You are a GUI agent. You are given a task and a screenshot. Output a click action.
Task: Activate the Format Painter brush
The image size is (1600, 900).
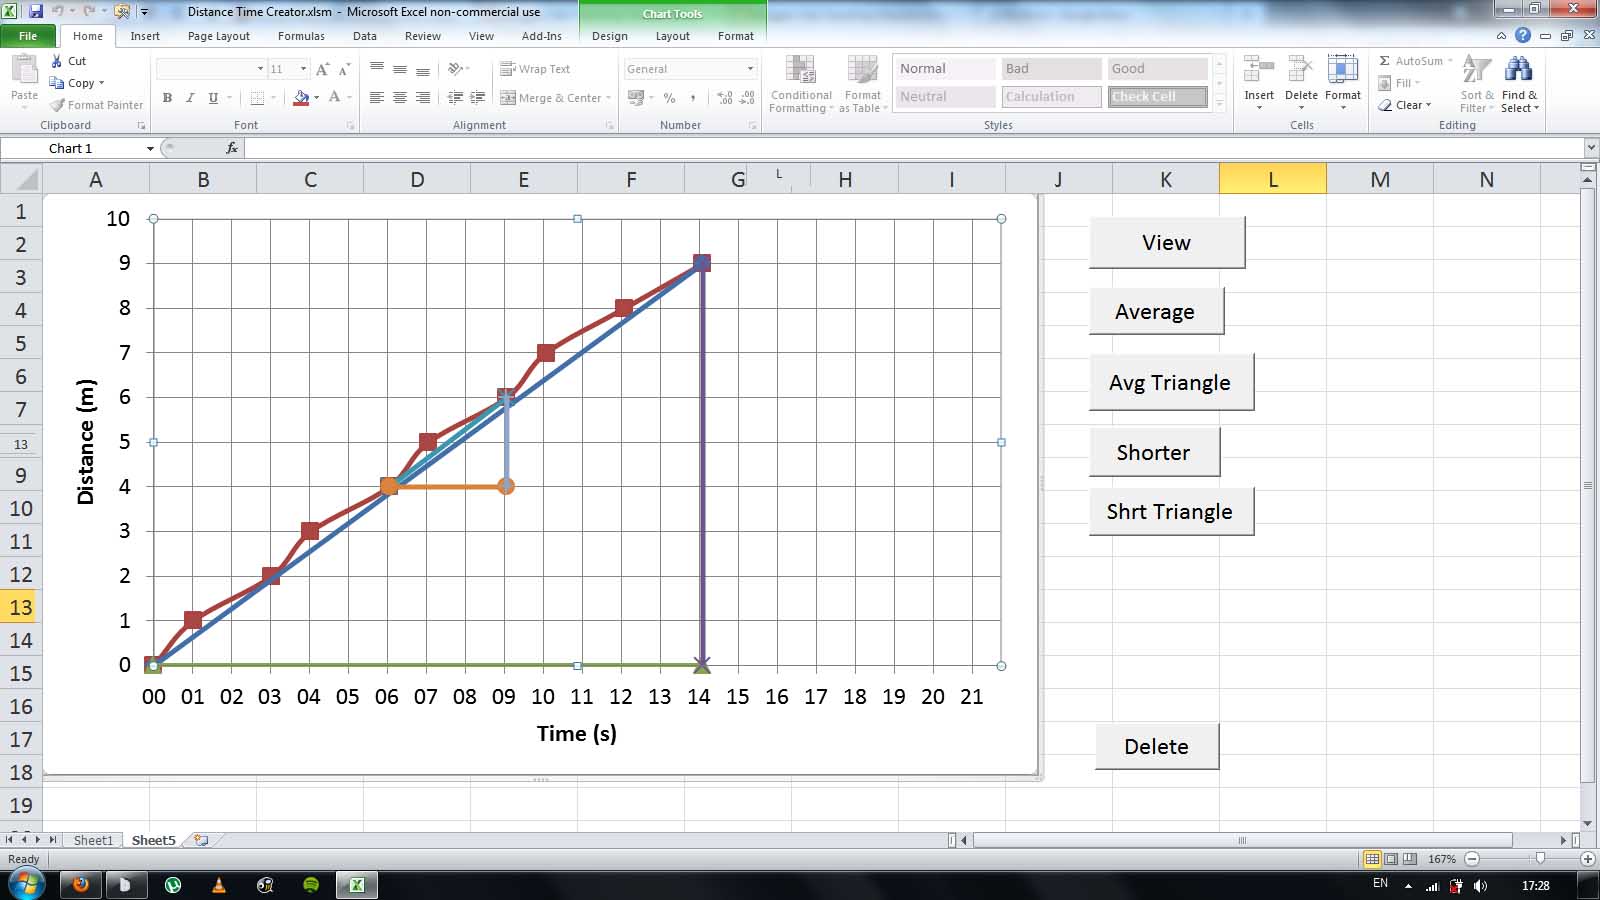57,105
